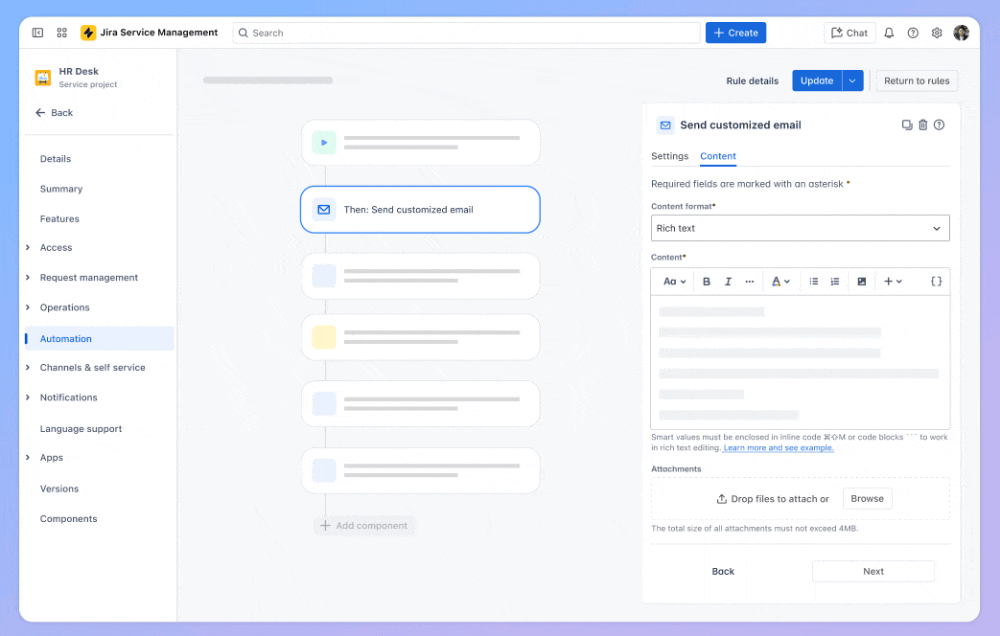Open the help question mark in top bar

pos(913,33)
